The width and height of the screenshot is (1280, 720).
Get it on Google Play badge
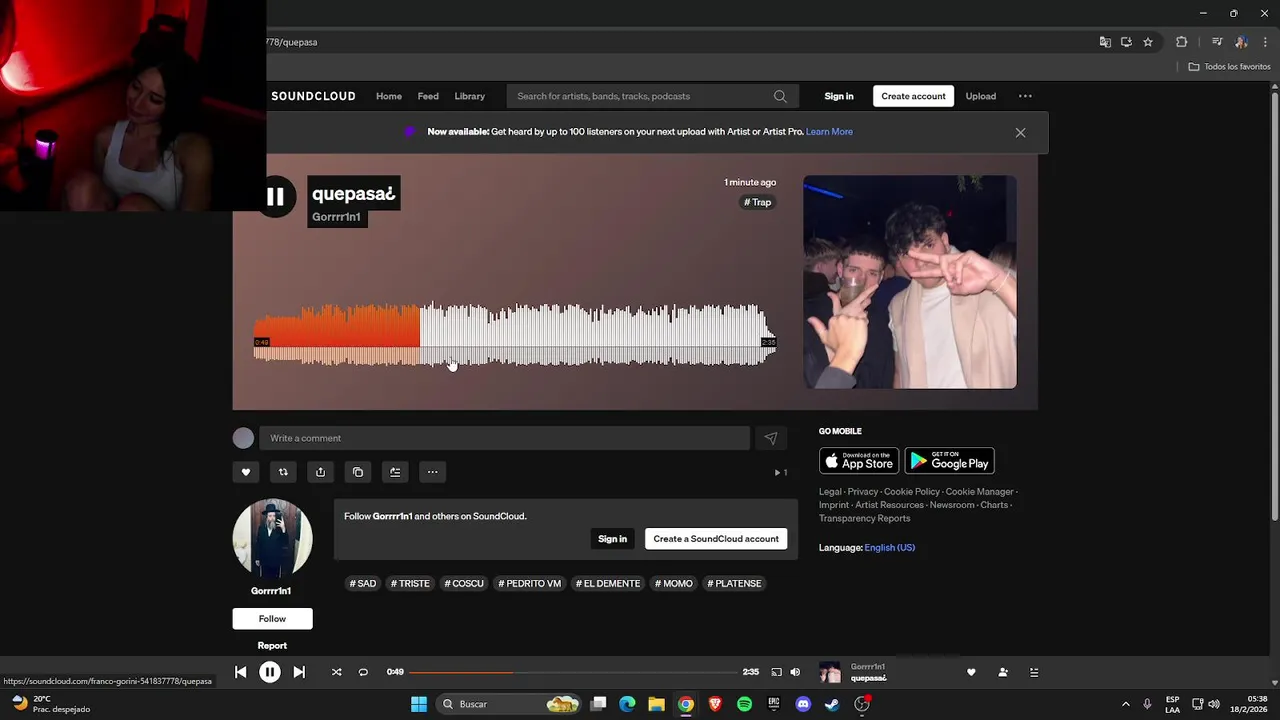point(949,461)
